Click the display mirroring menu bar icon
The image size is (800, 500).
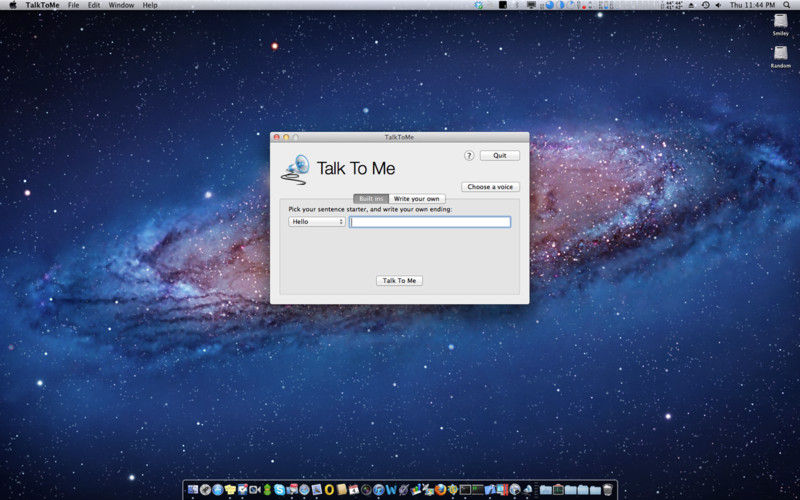(x=531, y=5)
